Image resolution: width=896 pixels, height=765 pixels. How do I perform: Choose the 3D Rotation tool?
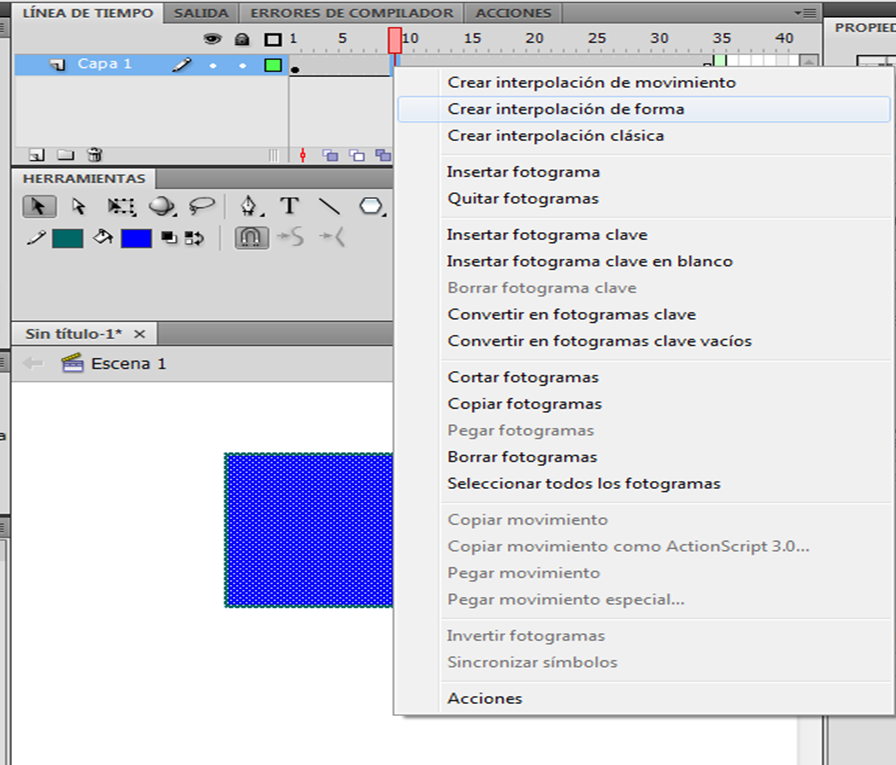tap(162, 206)
